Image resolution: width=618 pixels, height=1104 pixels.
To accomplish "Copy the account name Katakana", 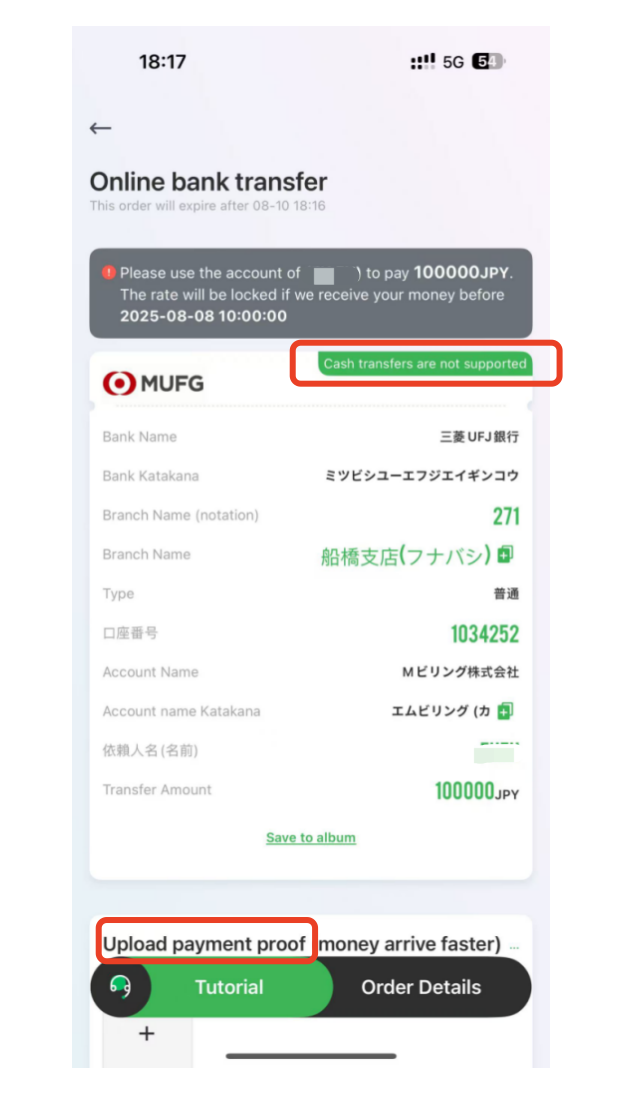I will point(505,711).
